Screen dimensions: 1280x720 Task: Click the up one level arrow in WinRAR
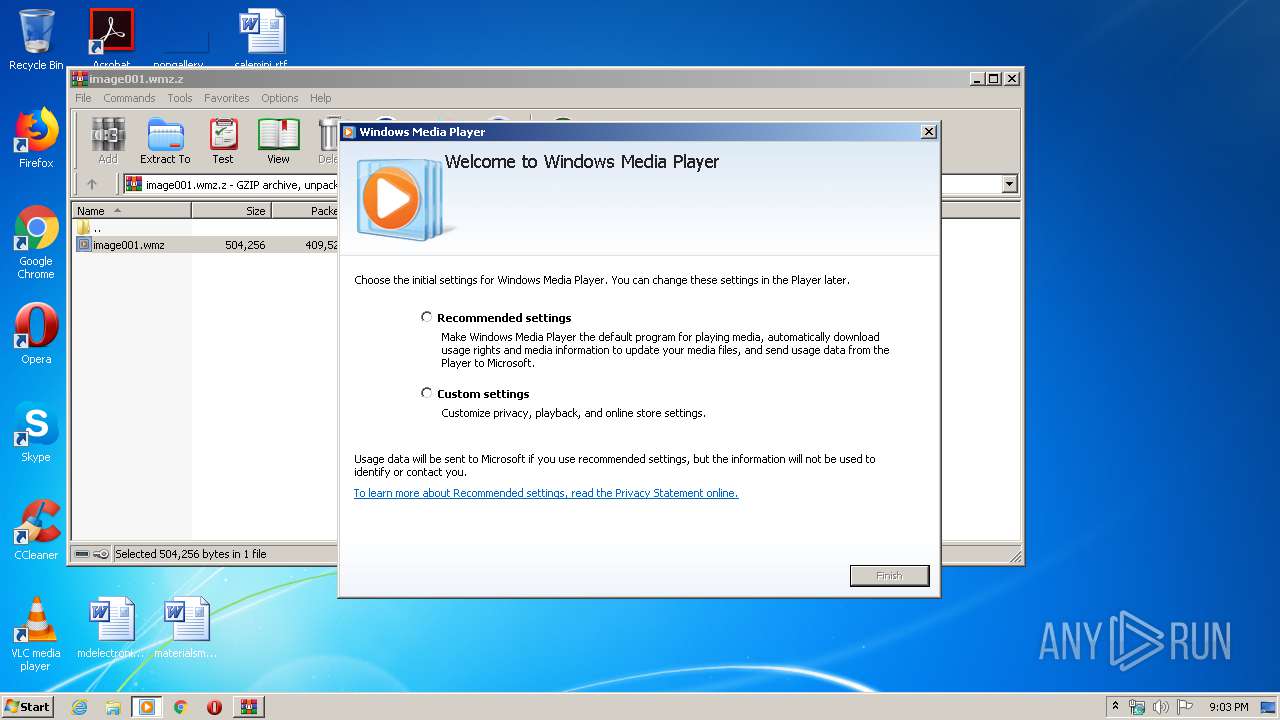click(x=92, y=184)
